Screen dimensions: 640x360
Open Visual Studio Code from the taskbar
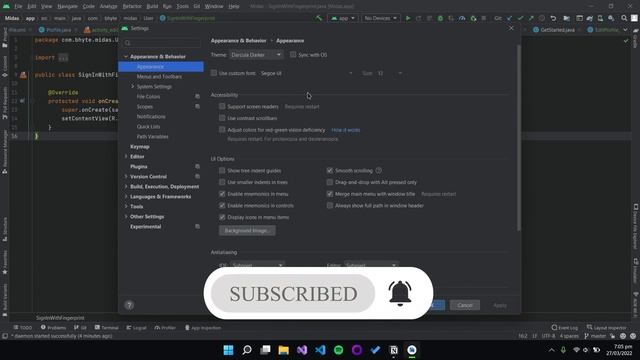point(320,350)
